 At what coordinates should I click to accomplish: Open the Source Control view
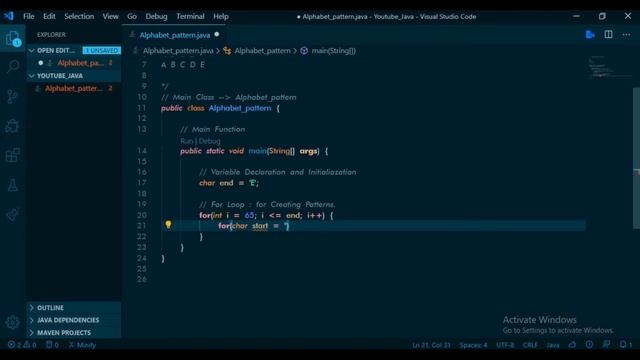click(13, 96)
